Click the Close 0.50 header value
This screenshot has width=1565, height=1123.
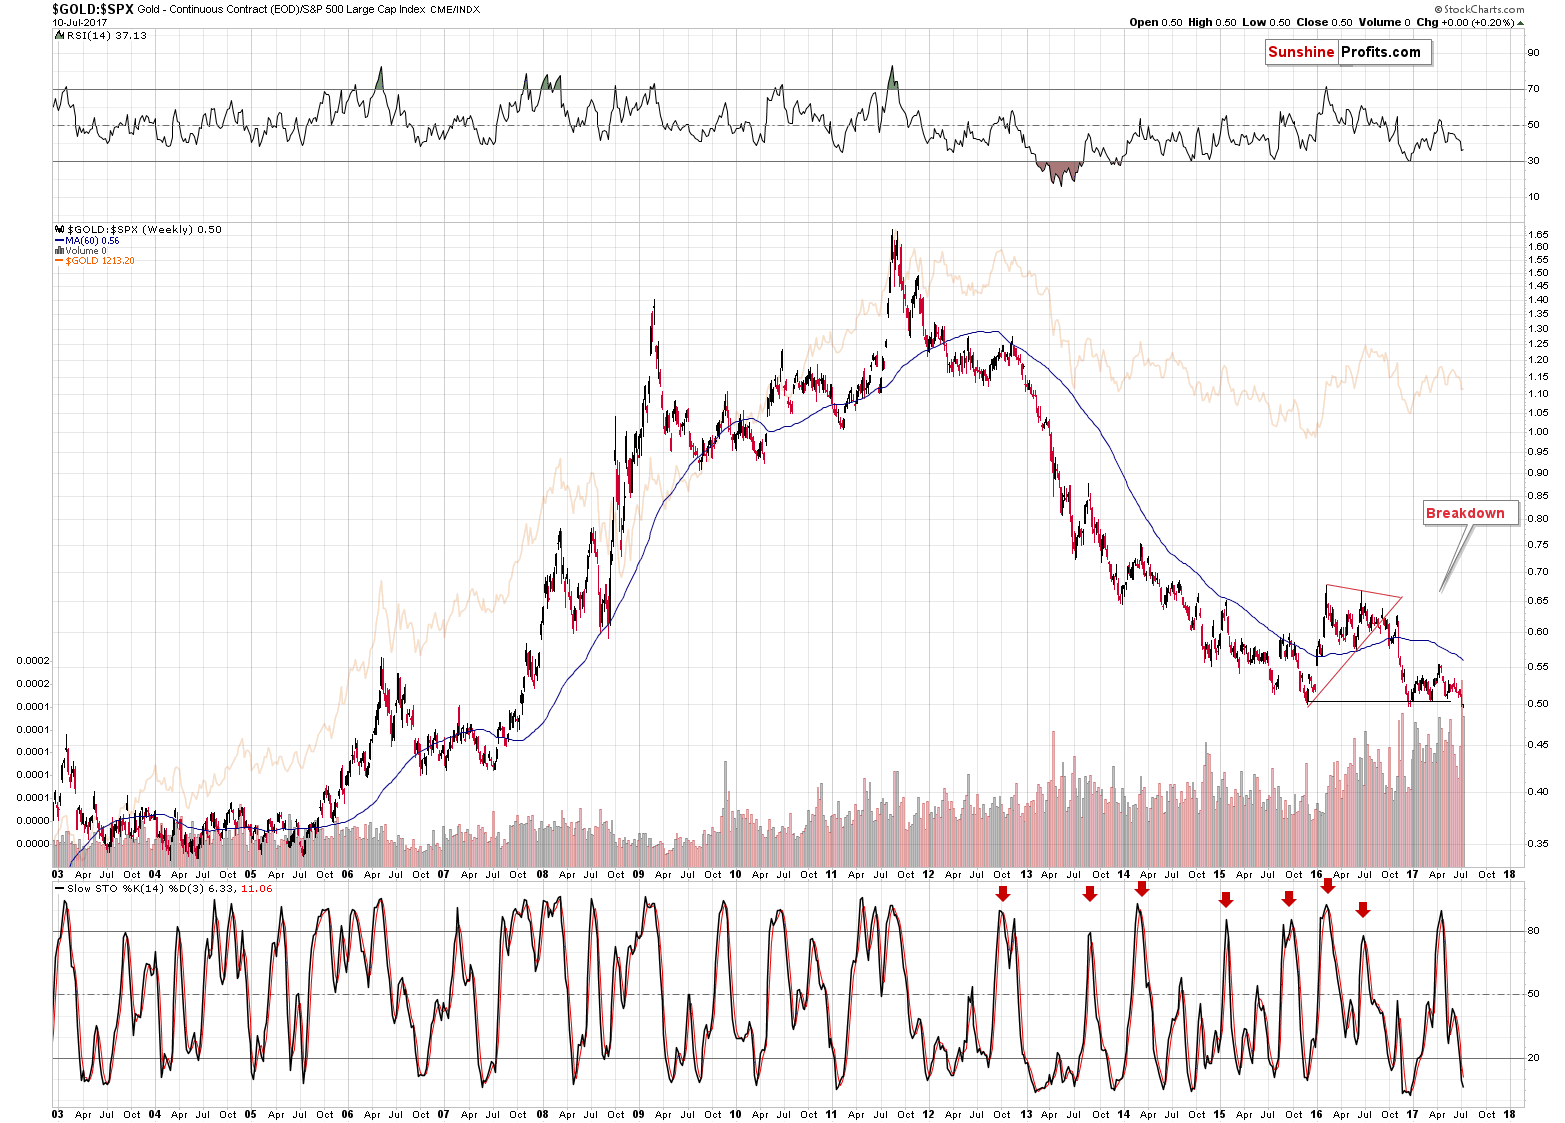1324,22
